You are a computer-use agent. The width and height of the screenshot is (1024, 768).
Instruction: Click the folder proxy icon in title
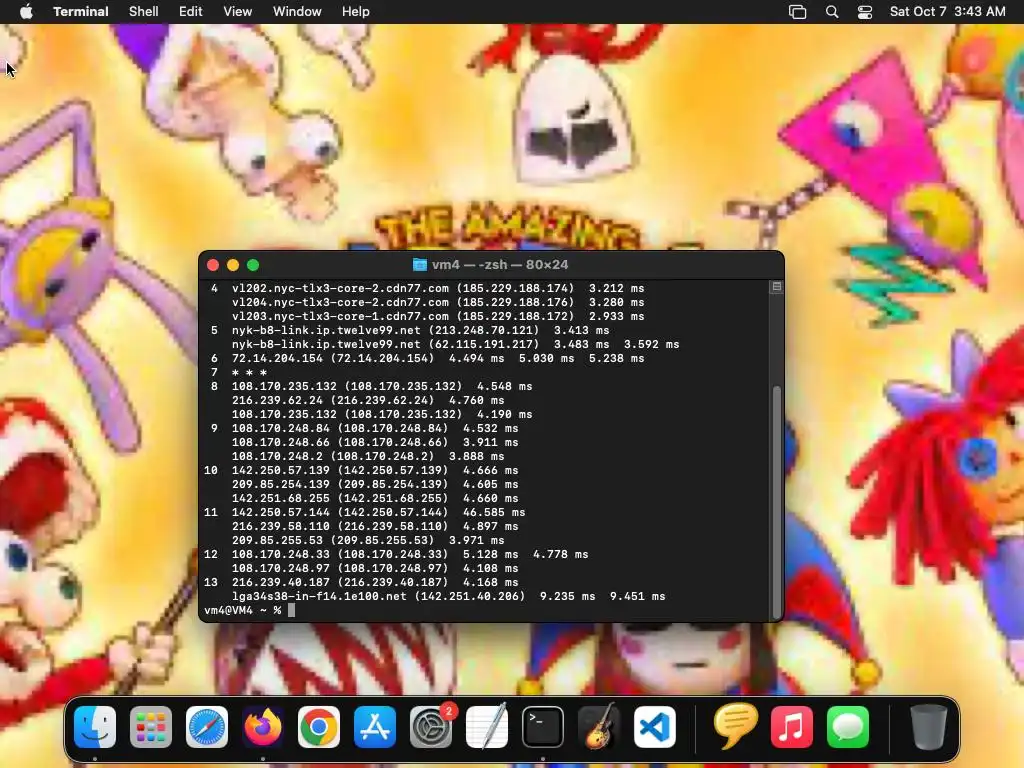[x=420, y=264]
